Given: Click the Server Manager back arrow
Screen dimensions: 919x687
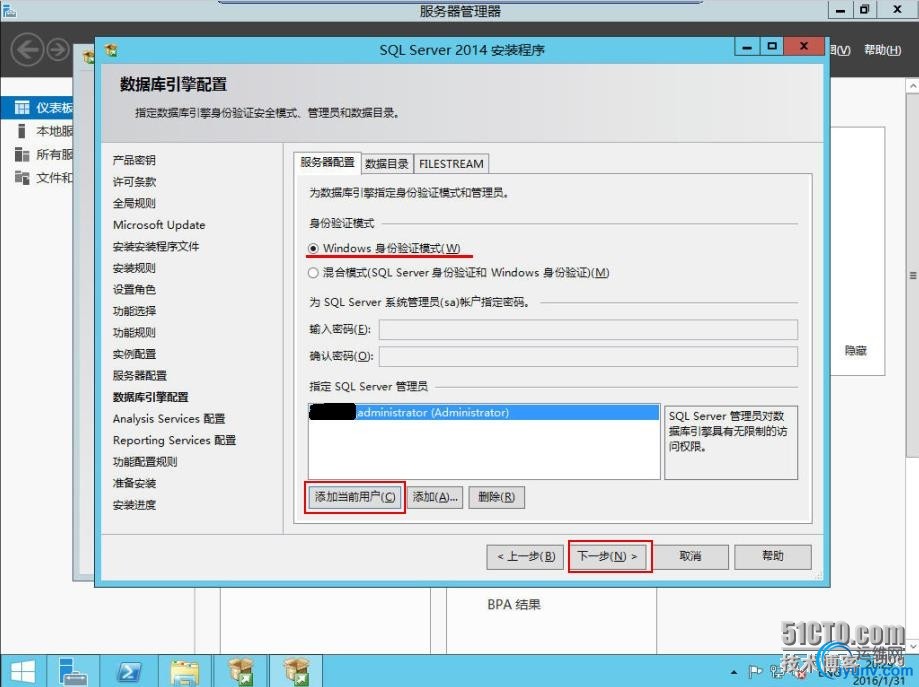Looking at the screenshot, I should [27, 50].
